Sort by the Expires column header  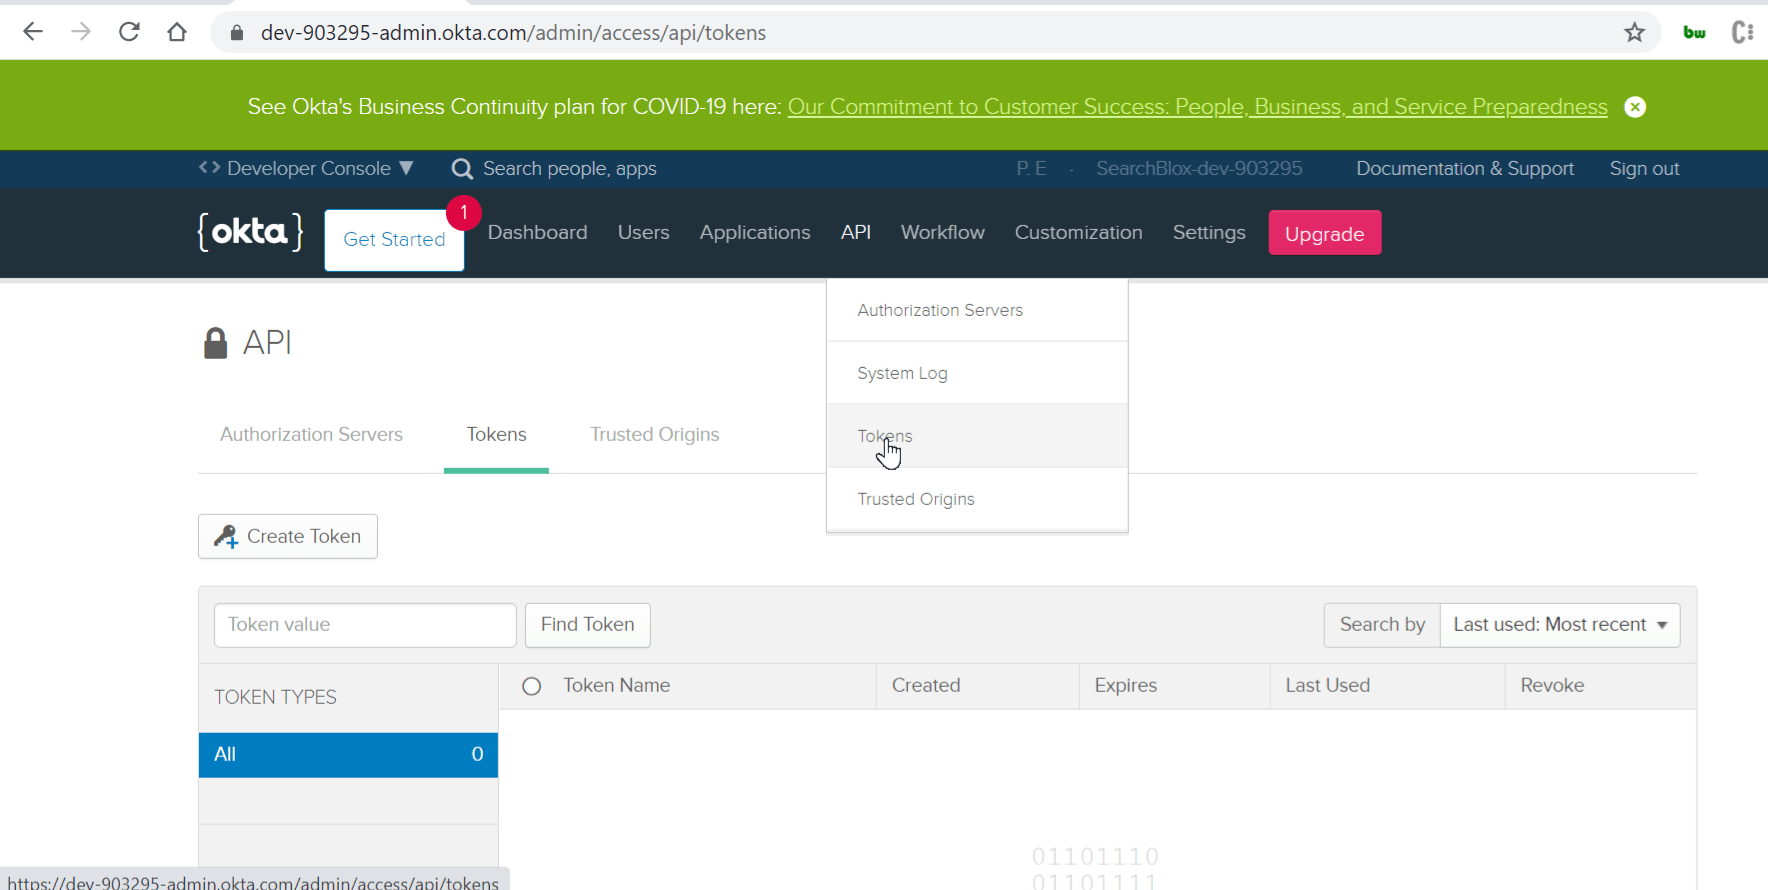[1126, 686]
